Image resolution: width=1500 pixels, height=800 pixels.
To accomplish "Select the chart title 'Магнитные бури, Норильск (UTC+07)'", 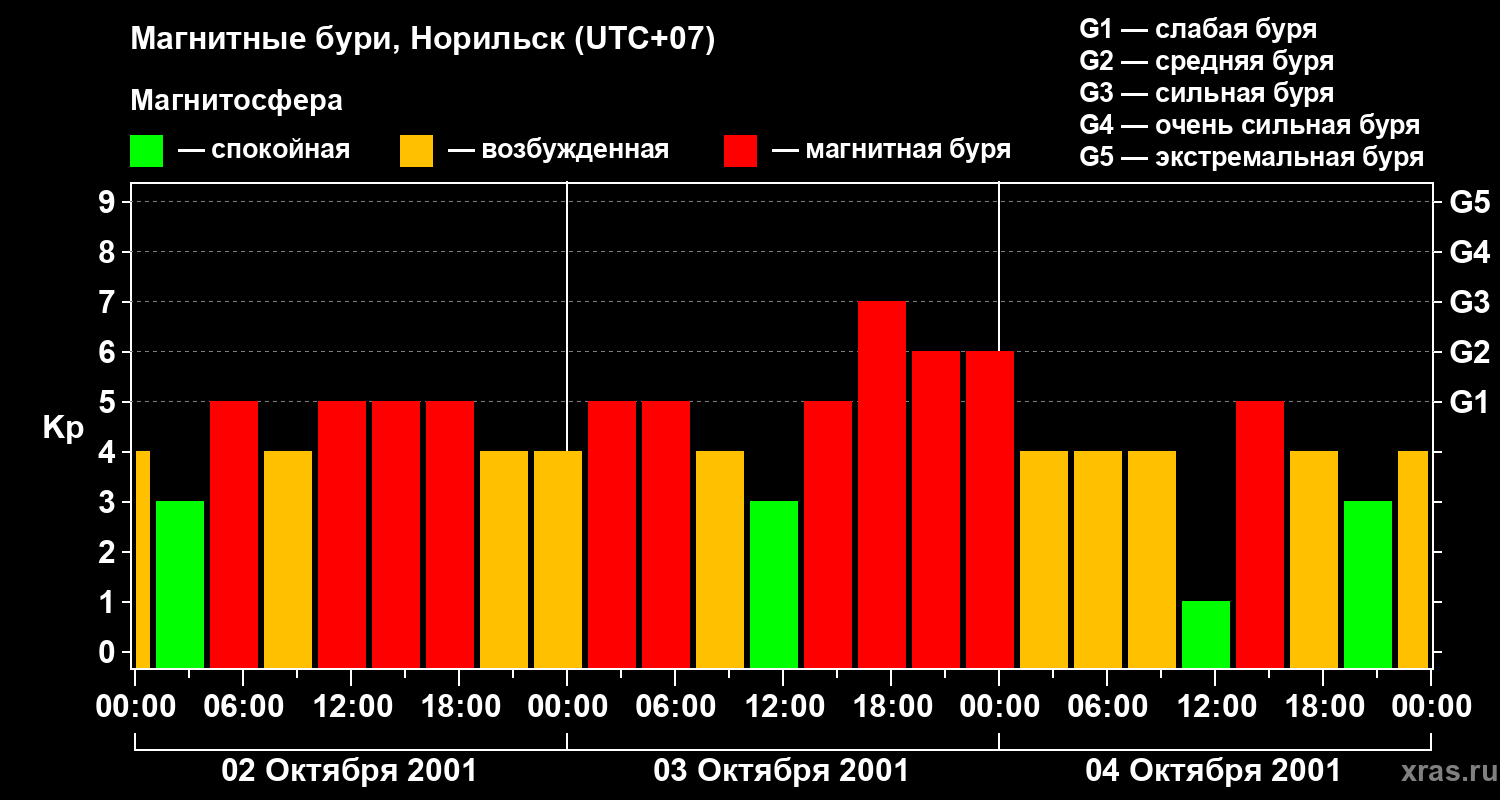I will (423, 40).
